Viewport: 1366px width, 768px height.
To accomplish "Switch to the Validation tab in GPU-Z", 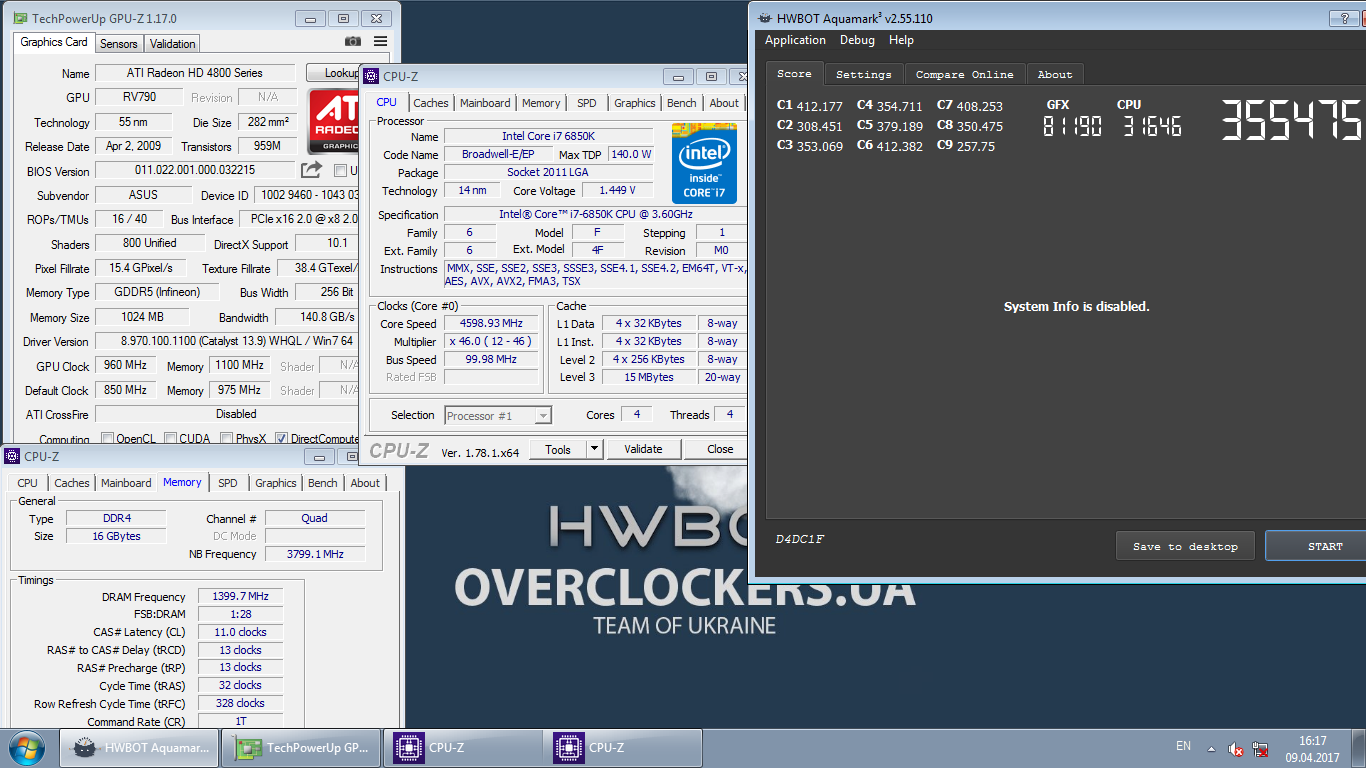I will (173, 44).
